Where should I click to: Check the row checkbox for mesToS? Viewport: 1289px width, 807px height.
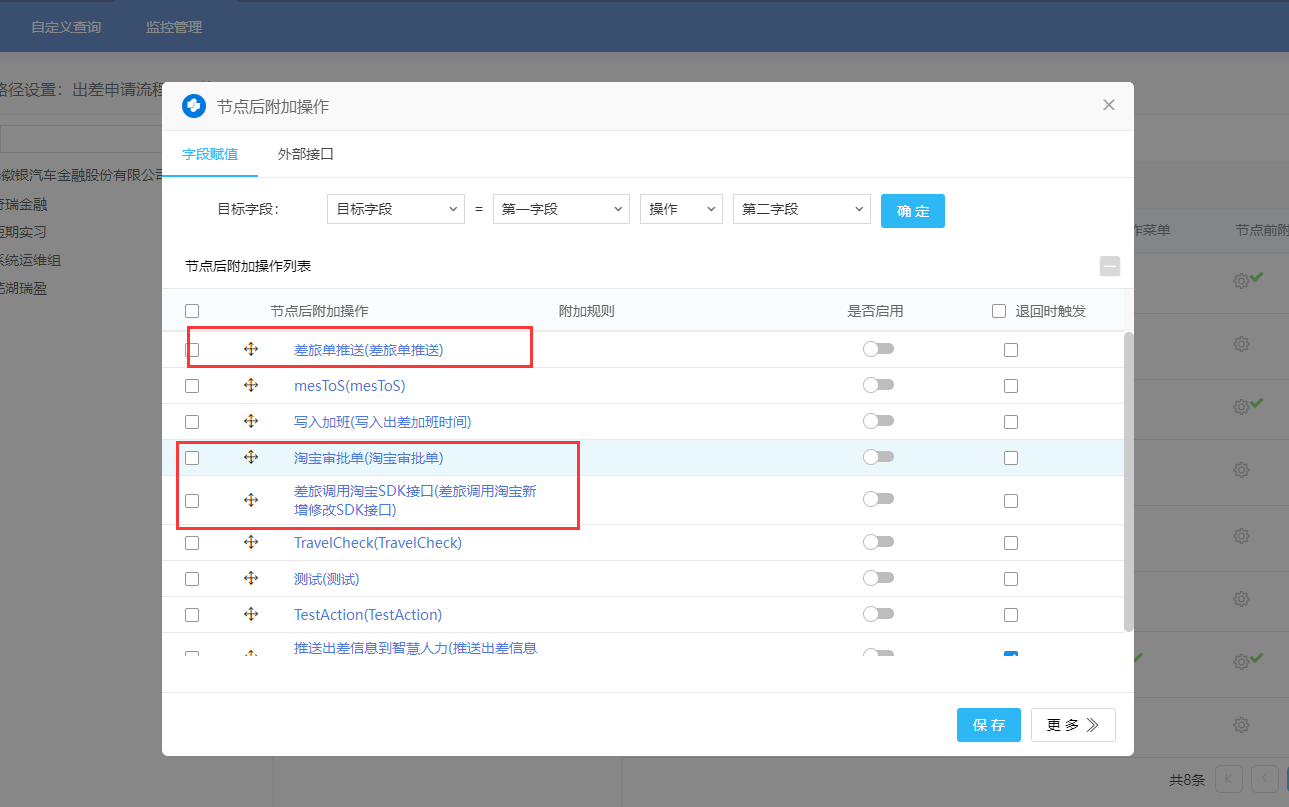click(x=192, y=386)
